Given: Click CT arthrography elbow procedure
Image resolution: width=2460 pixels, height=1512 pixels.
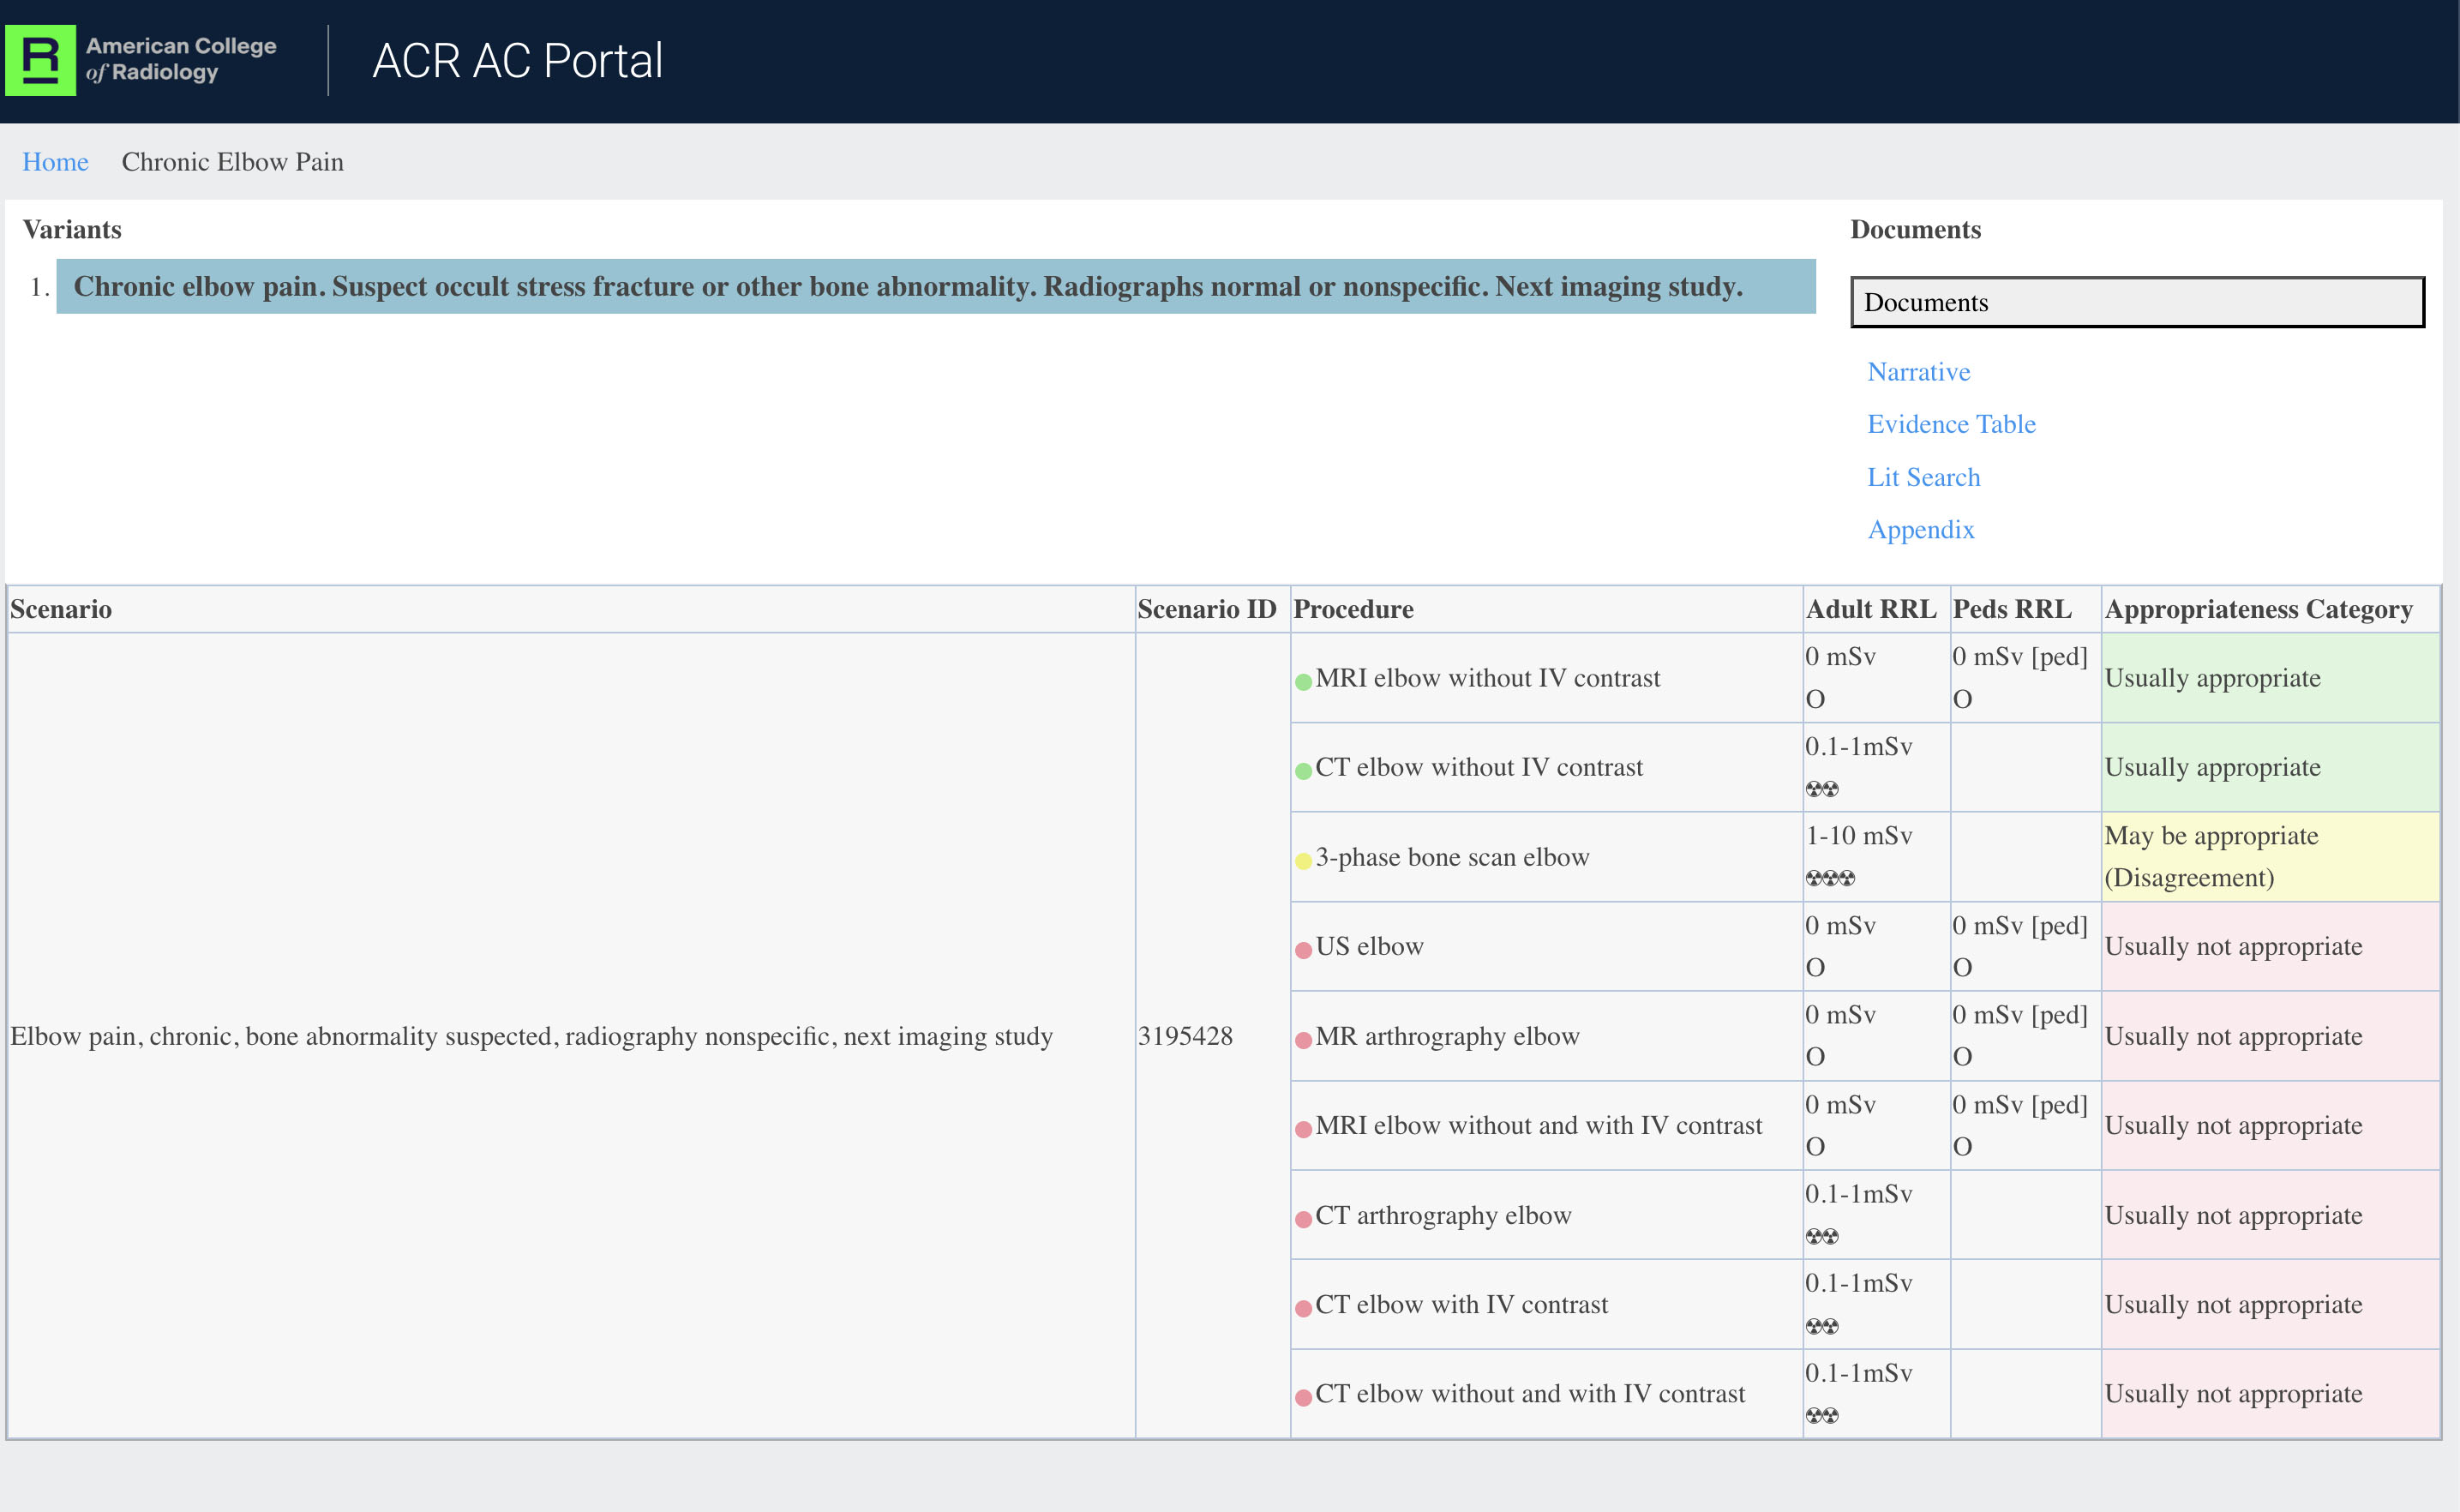Looking at the screenshot, I should [1443, 1215].
